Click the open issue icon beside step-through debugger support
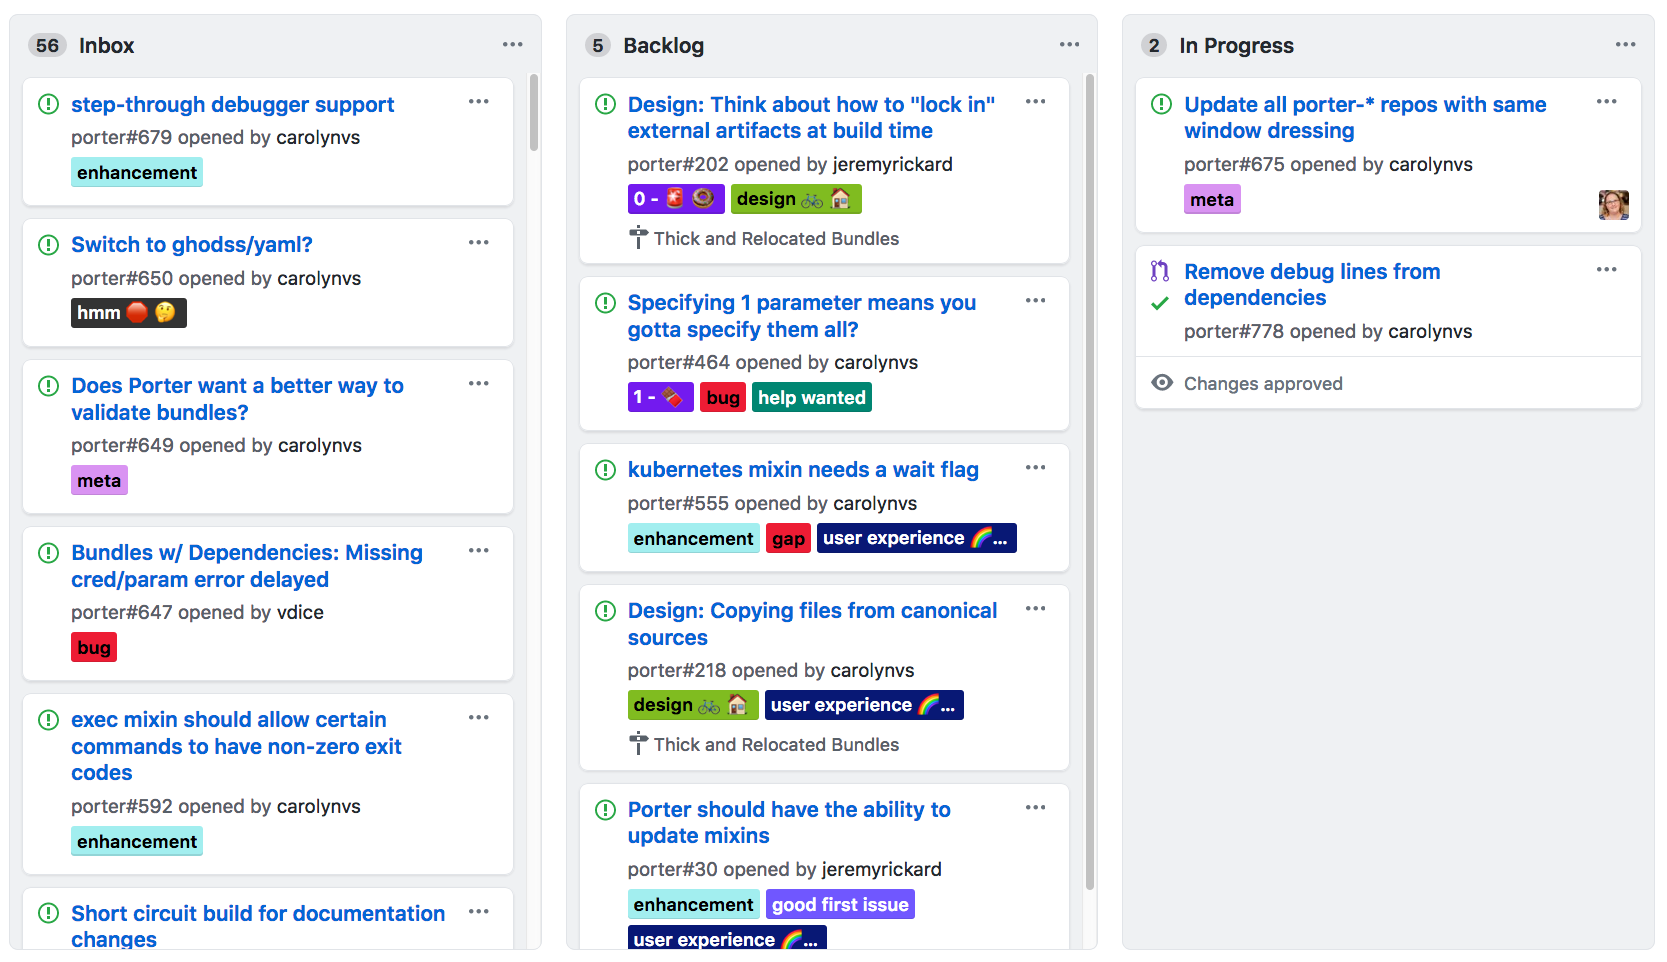 click(x=48, y=104)
